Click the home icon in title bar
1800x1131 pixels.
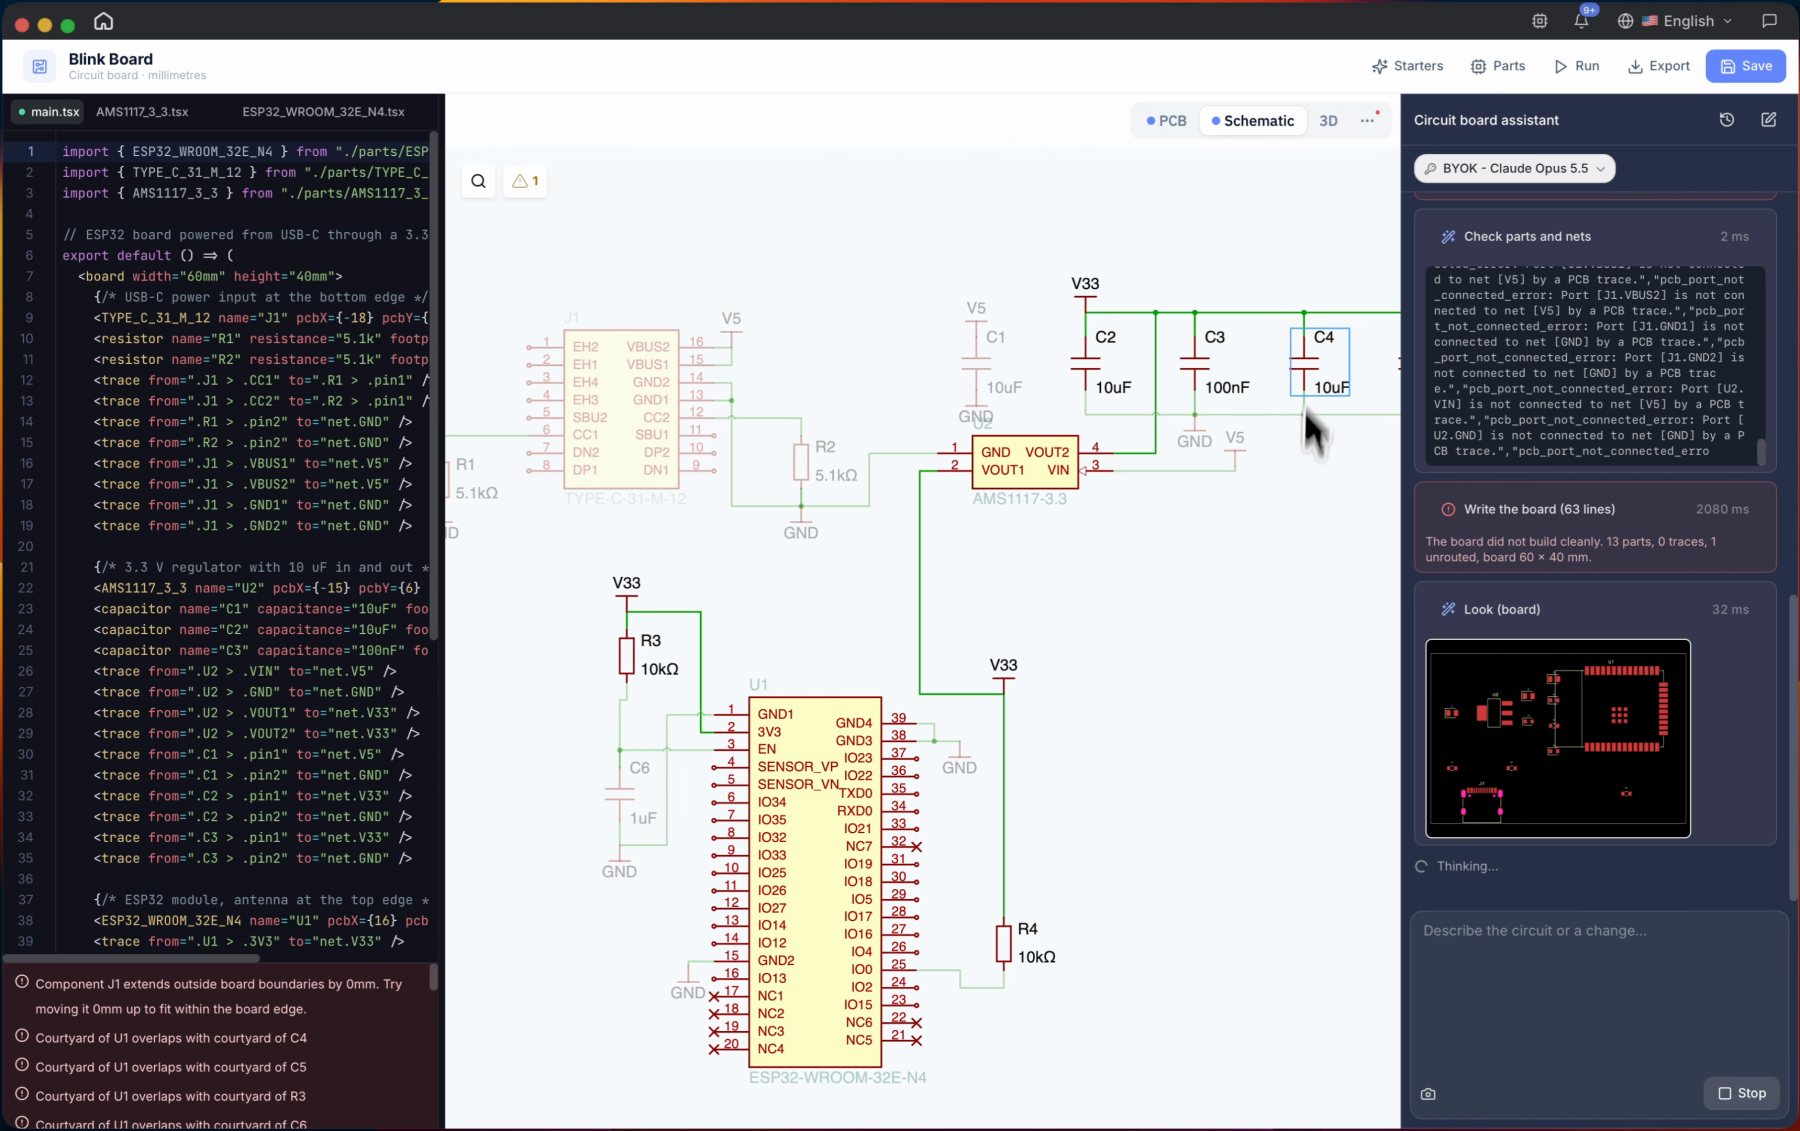click(103, 21)
